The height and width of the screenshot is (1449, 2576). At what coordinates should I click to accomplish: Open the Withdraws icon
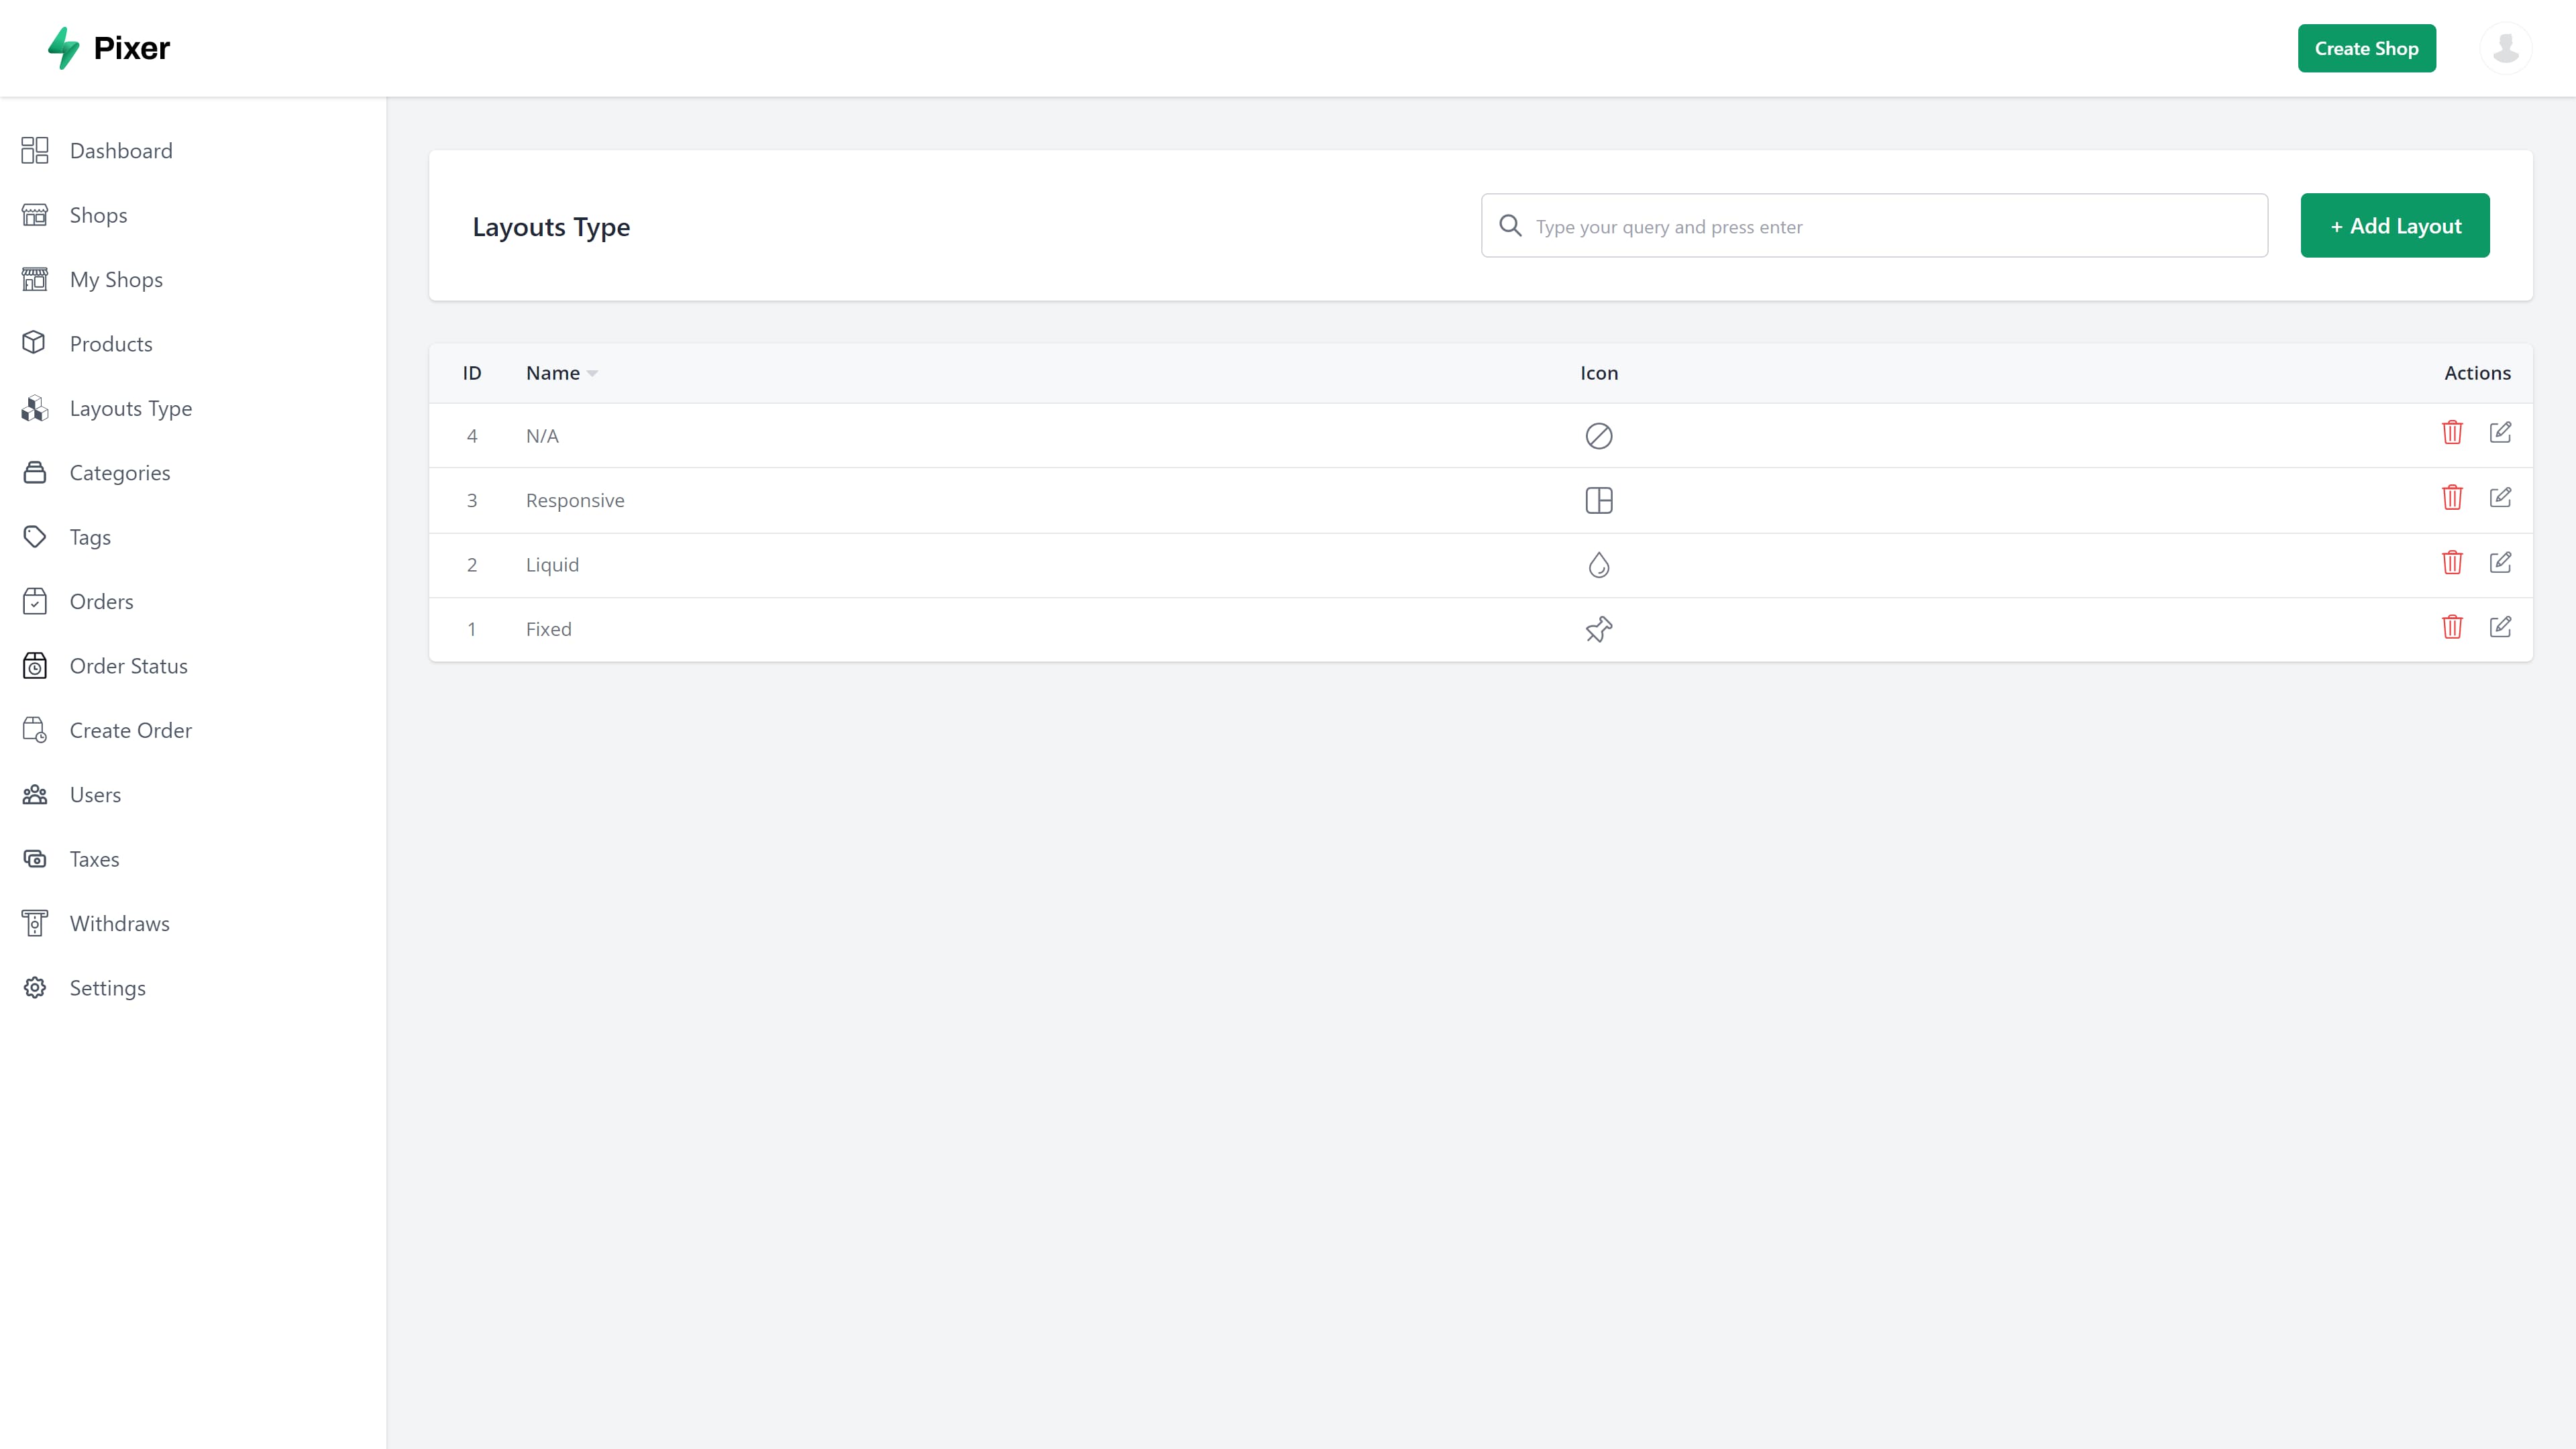pos(34,923)
